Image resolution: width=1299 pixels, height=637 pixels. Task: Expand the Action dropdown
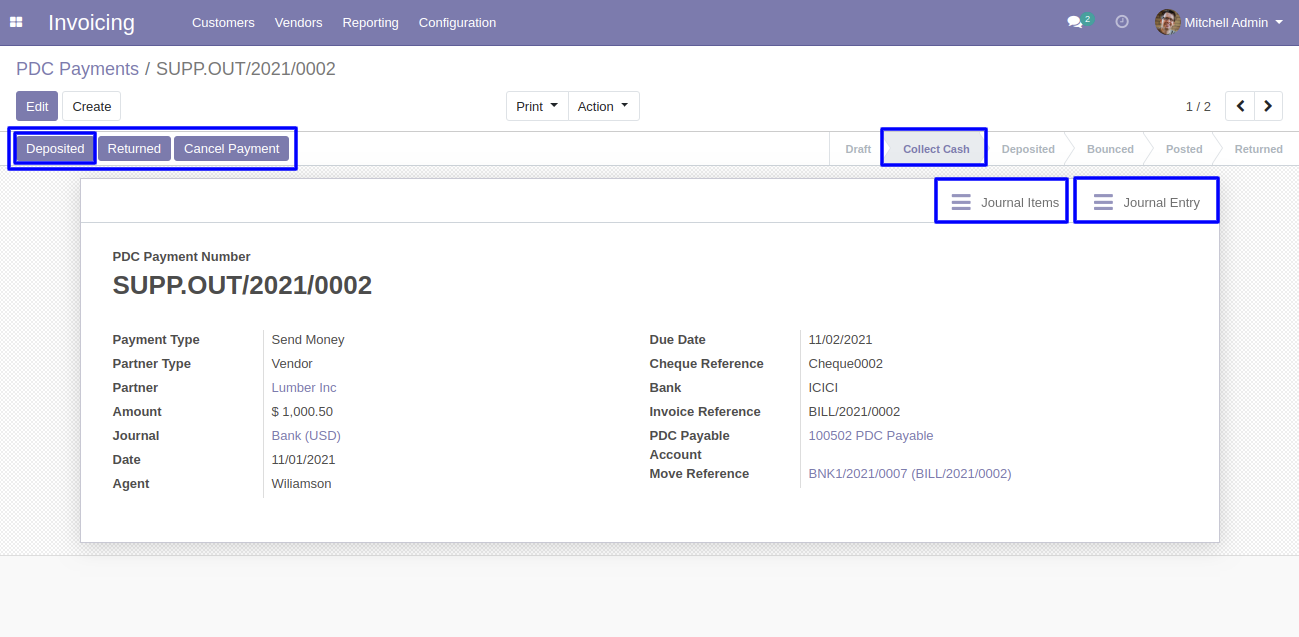coord(604,106)
